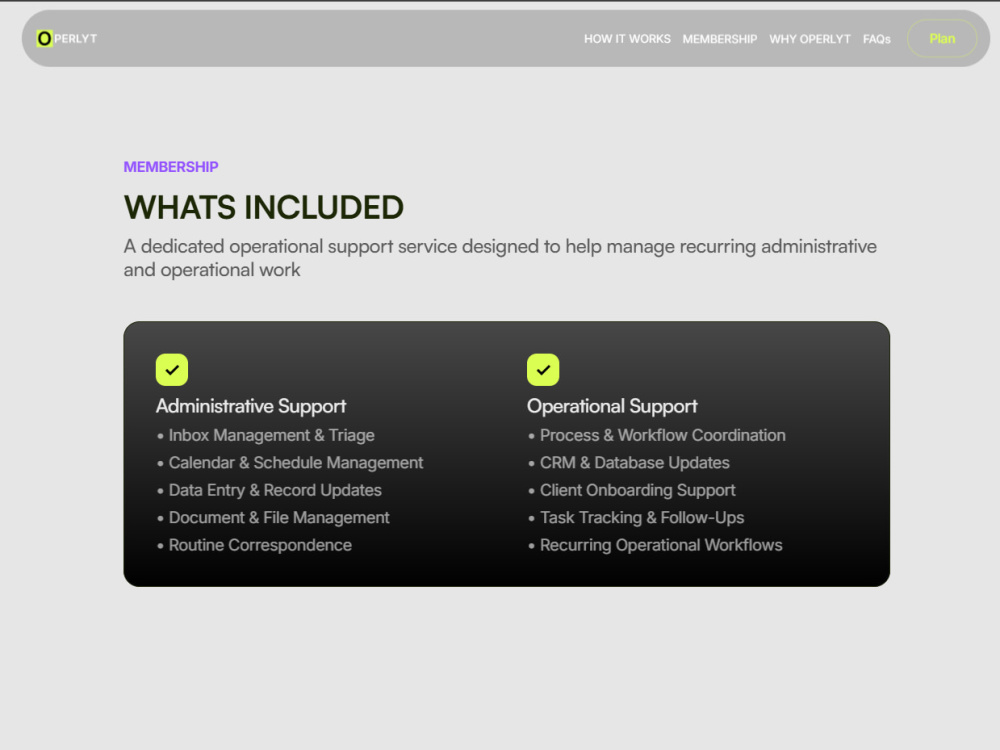Viewport: 1000px width, 750px height.
Task: Click the checkmark icon above Administrative Support
Action: (172, 370)
